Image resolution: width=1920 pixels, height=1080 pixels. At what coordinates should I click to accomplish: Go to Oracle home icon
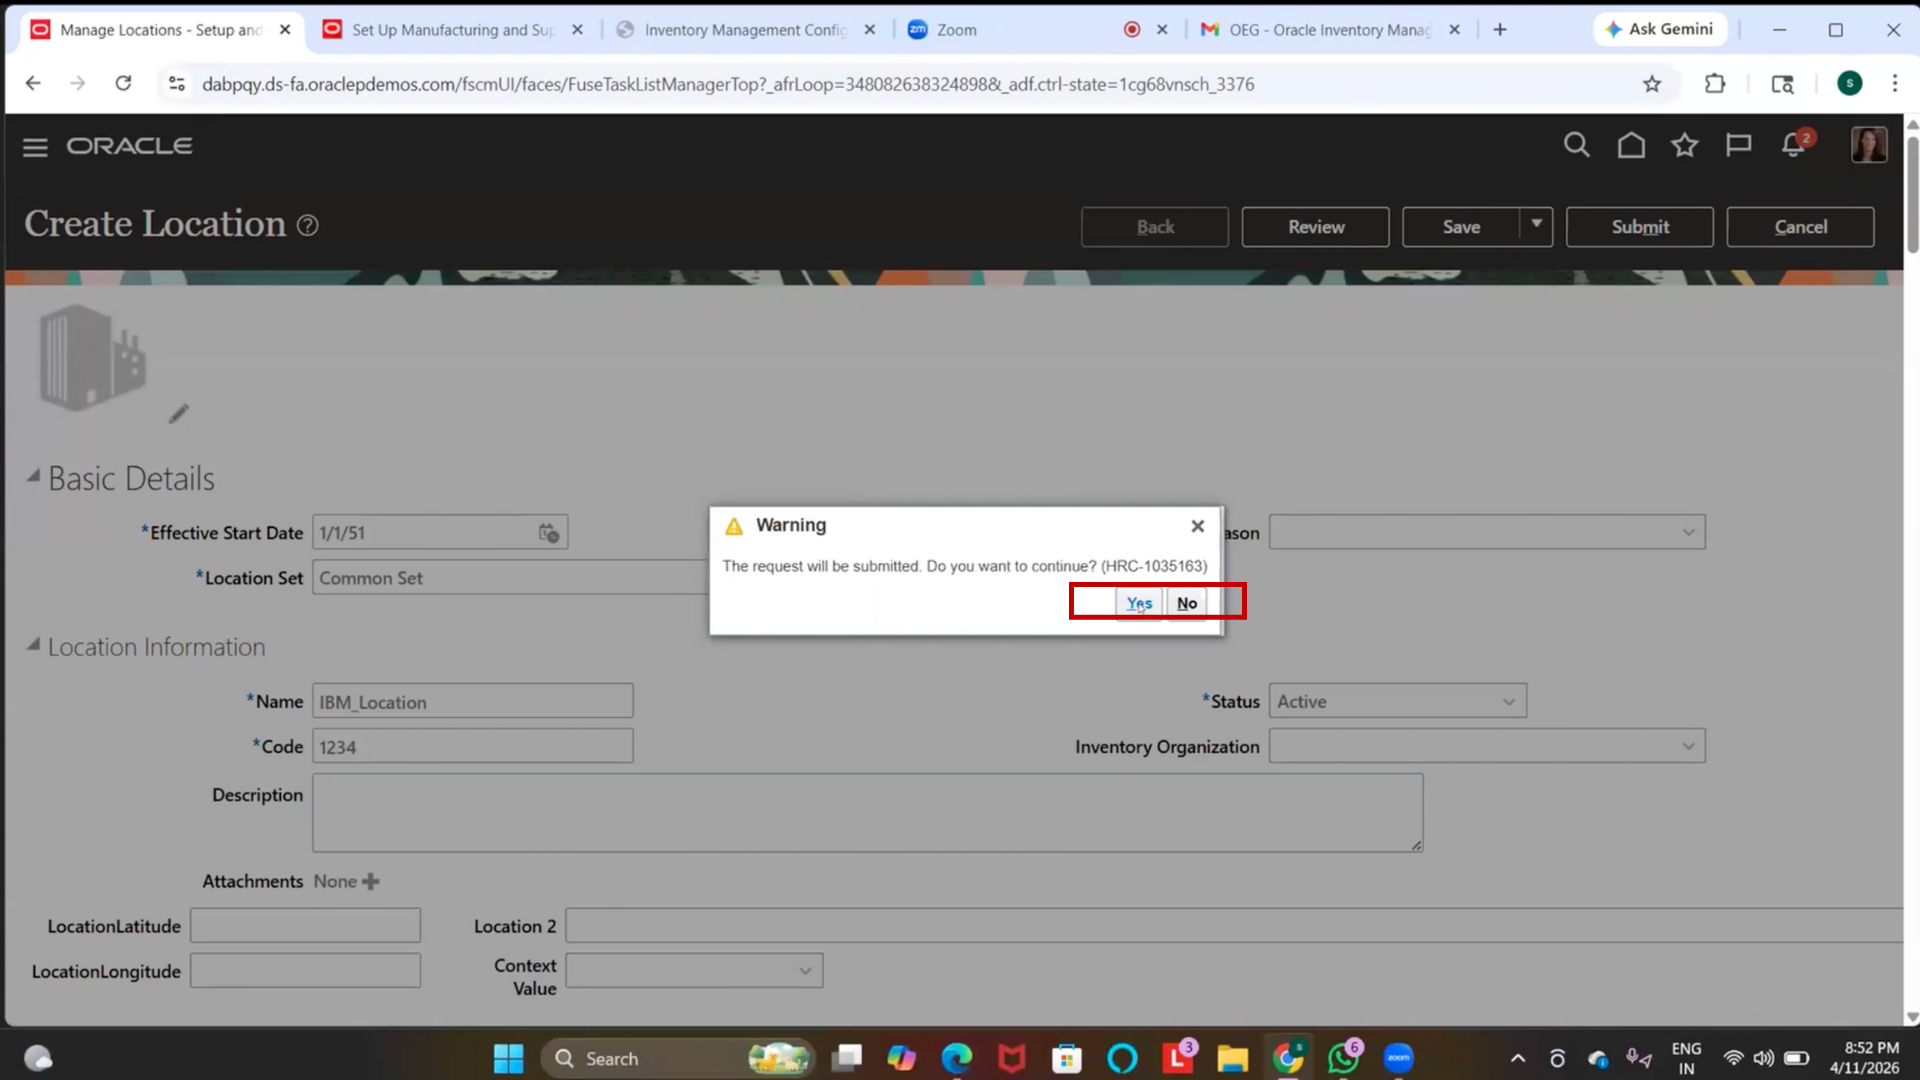[x=1631, y=145]
